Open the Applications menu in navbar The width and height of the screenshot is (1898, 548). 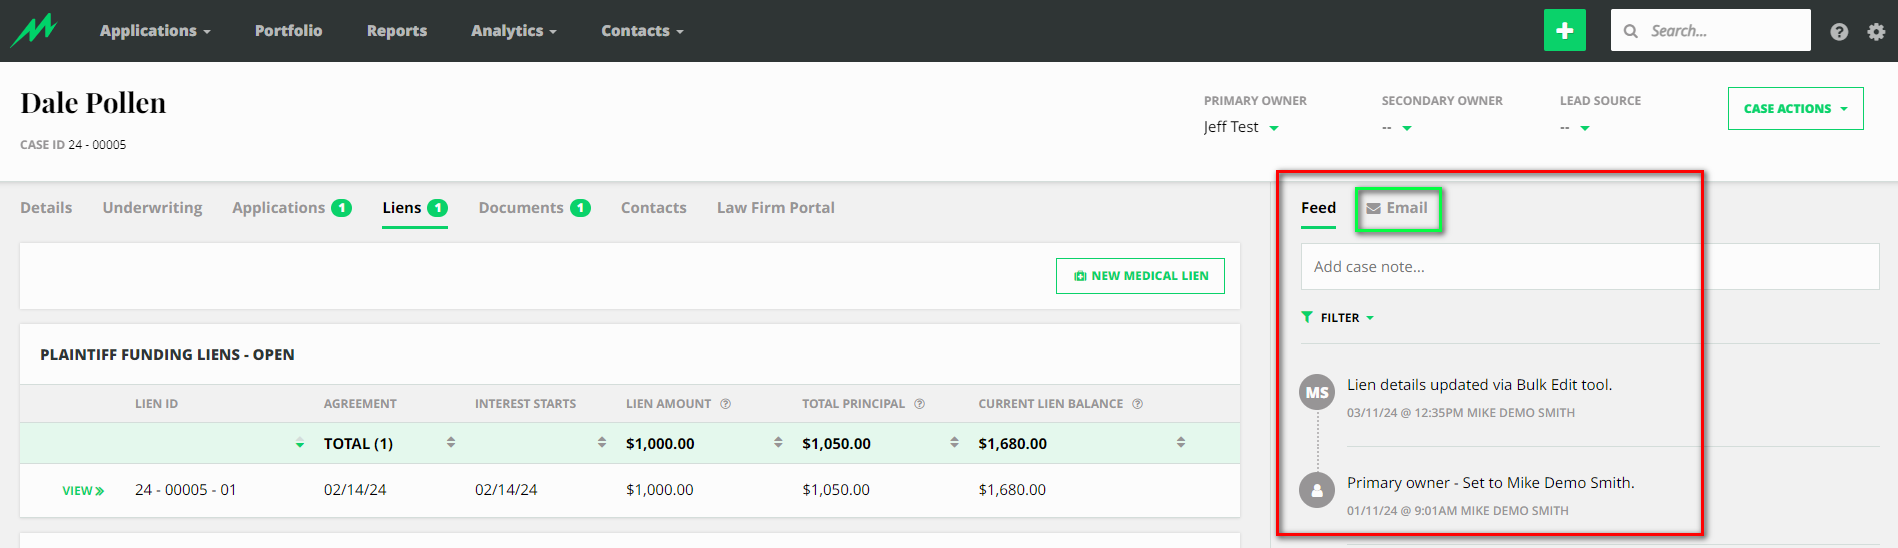155,31
